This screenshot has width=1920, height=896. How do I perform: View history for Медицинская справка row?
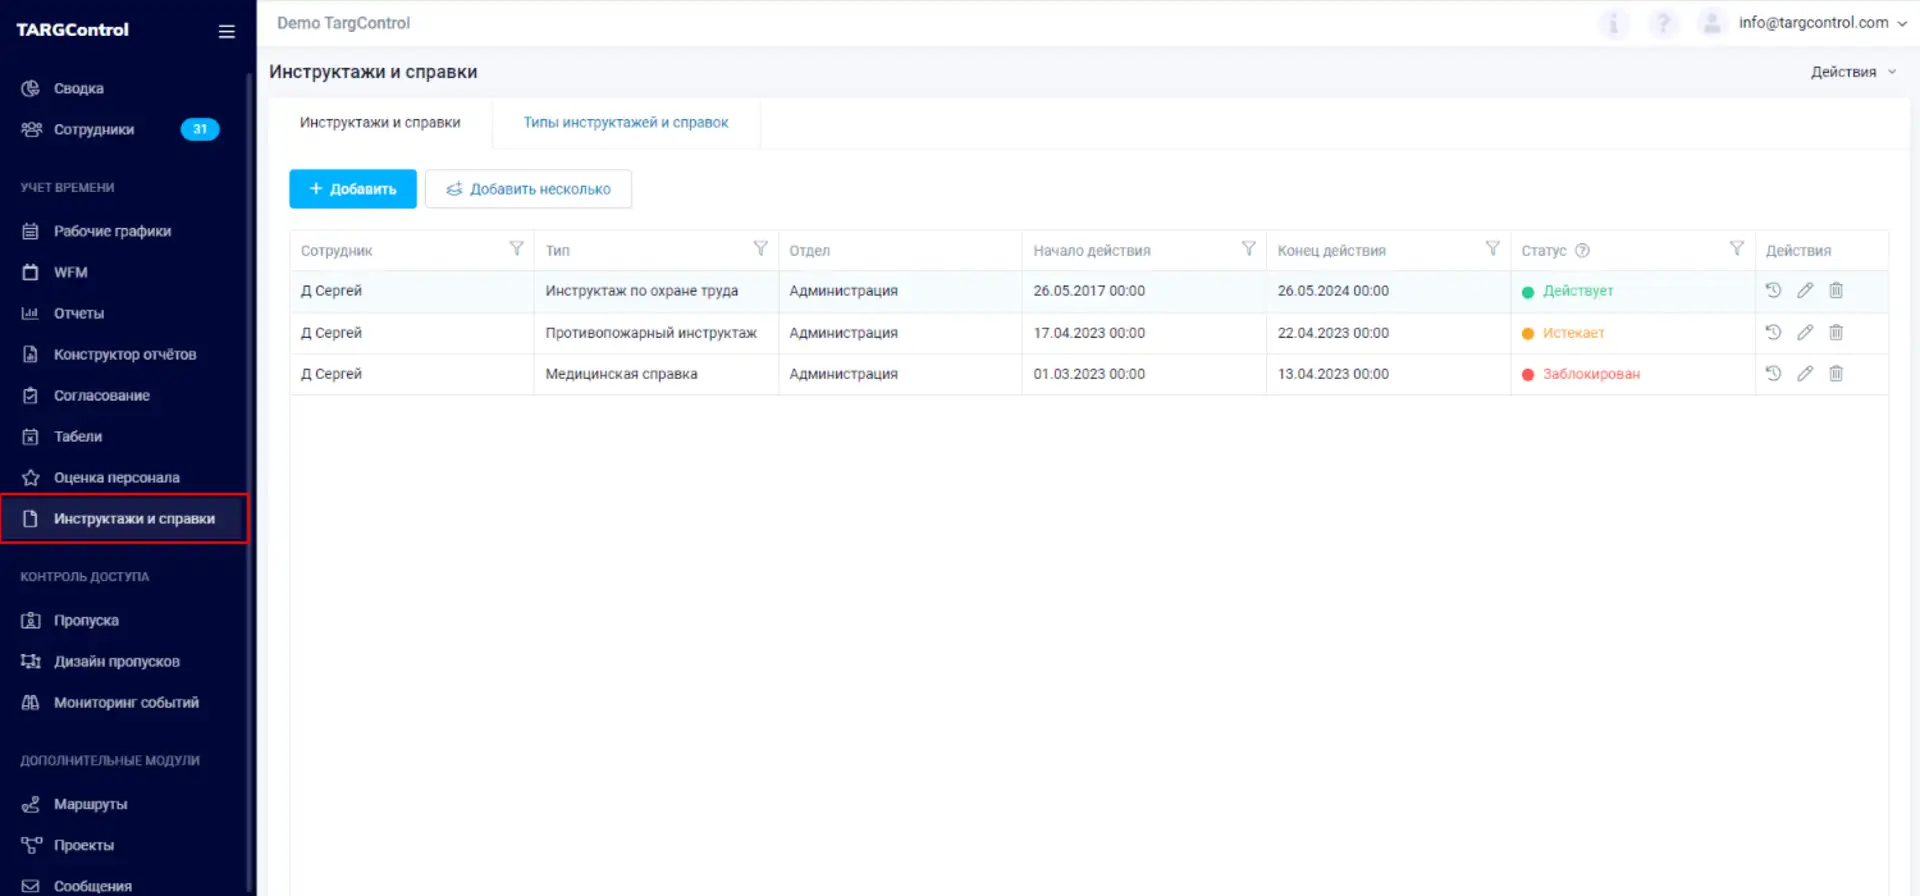tap(1773, 373)
